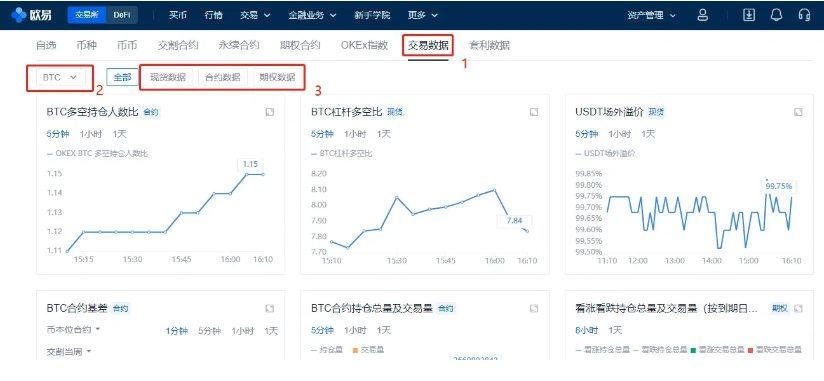Select 1小时 for BTC合约持仓总量及交易量 chart

[355, 331]
